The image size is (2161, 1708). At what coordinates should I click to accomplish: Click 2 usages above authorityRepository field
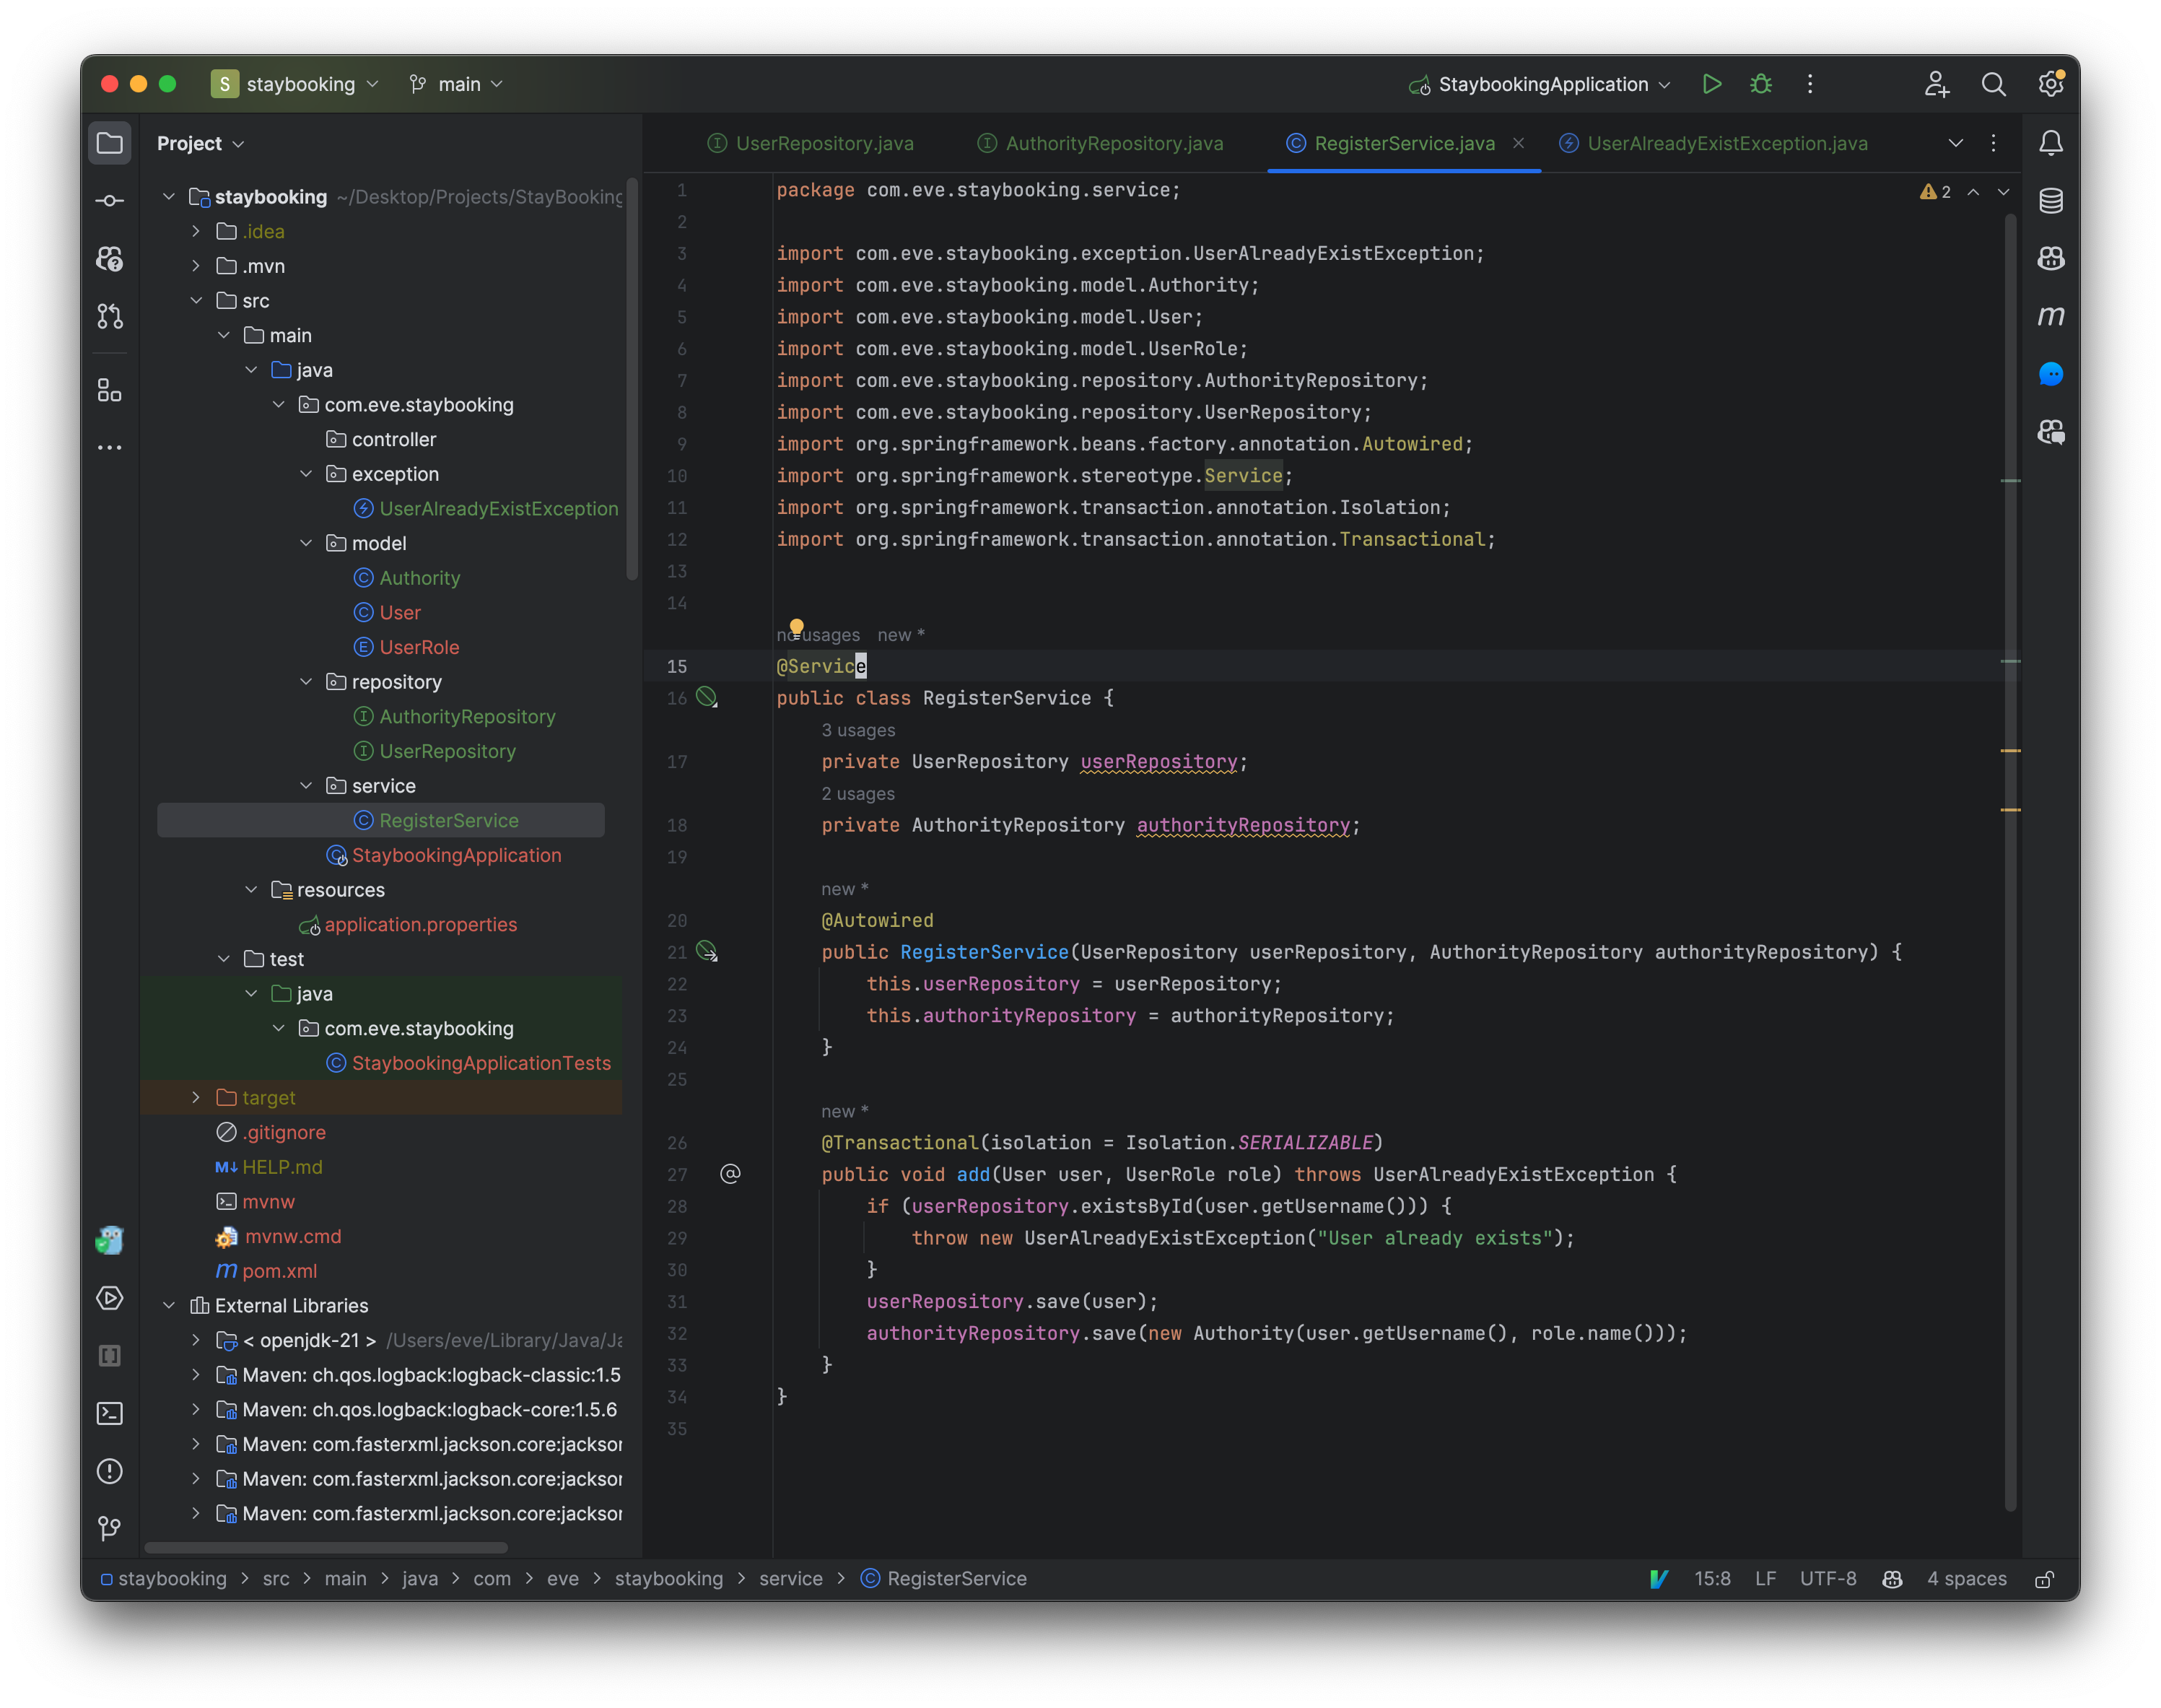pyautogui.click(x=857, y=793)
